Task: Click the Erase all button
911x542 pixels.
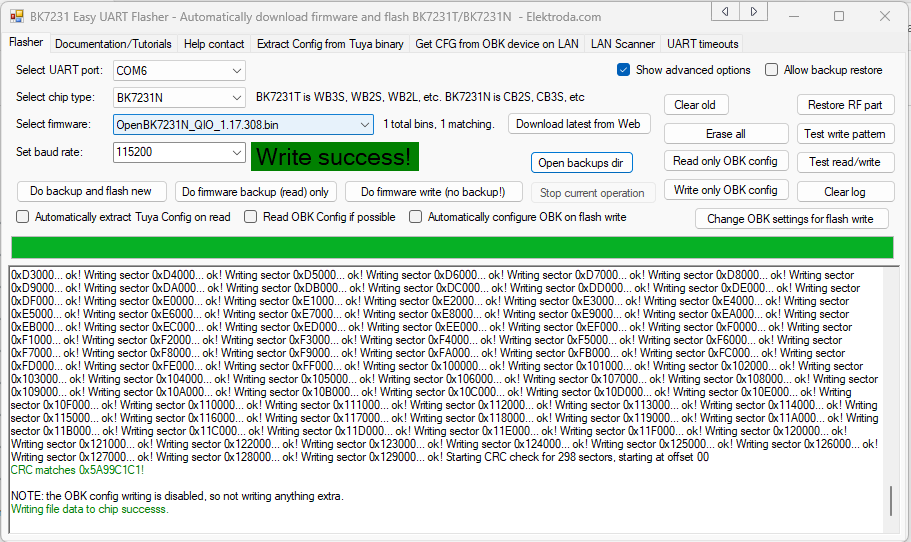Action: (726, 134)
